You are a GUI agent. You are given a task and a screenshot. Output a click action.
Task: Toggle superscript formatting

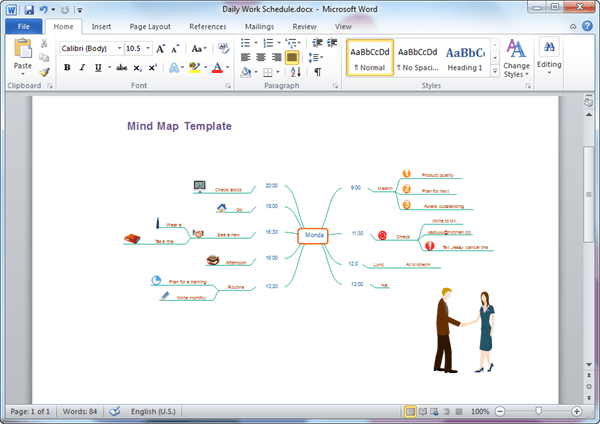(152, 68)
